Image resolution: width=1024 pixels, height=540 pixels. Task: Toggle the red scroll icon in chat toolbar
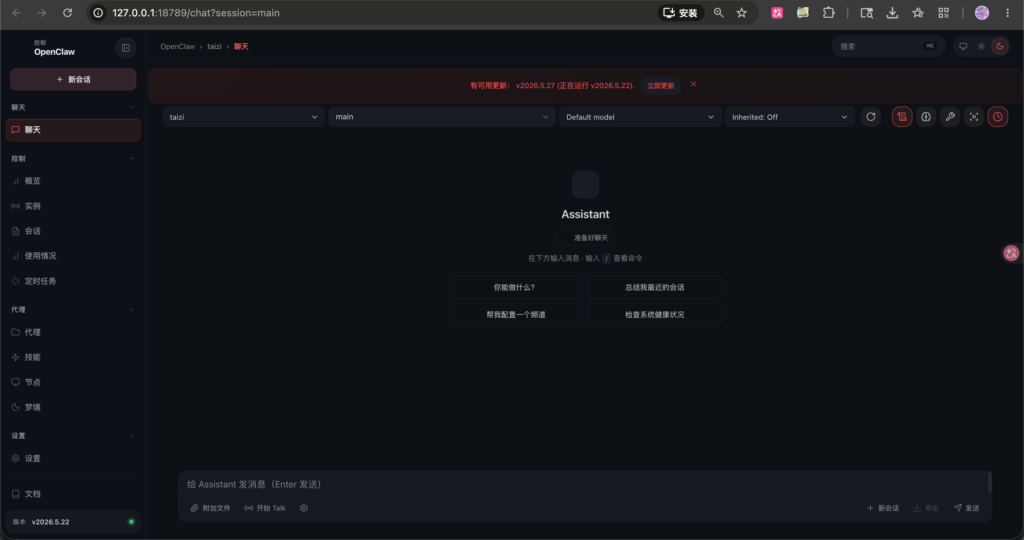point(902,117)
